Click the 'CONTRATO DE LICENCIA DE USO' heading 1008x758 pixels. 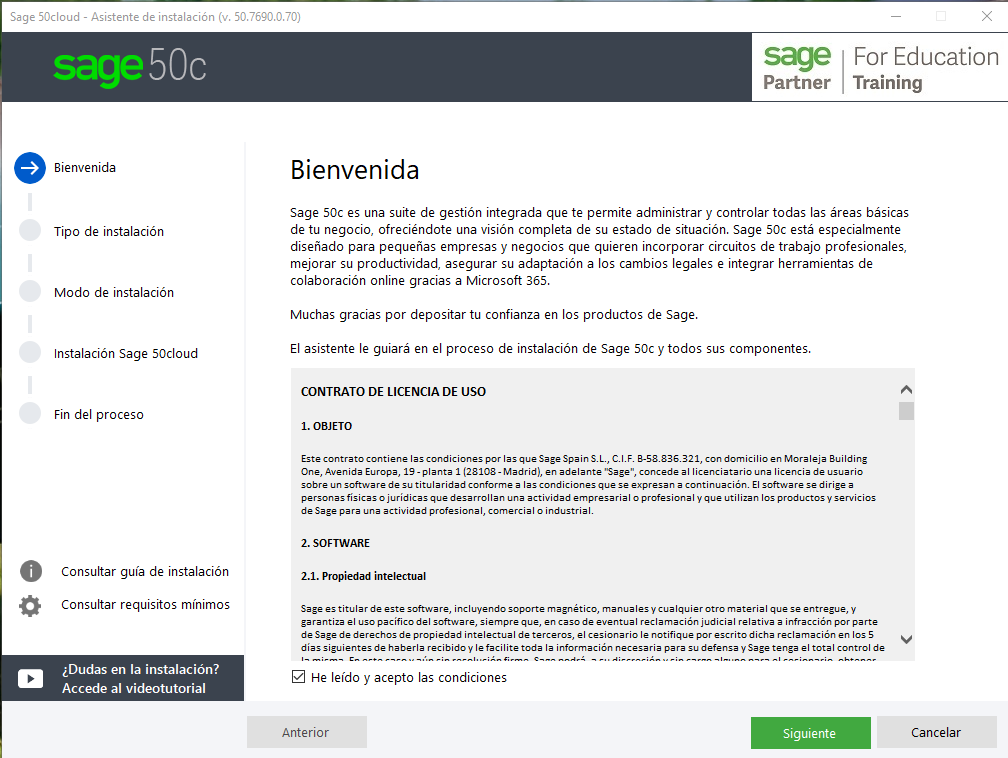393,392
